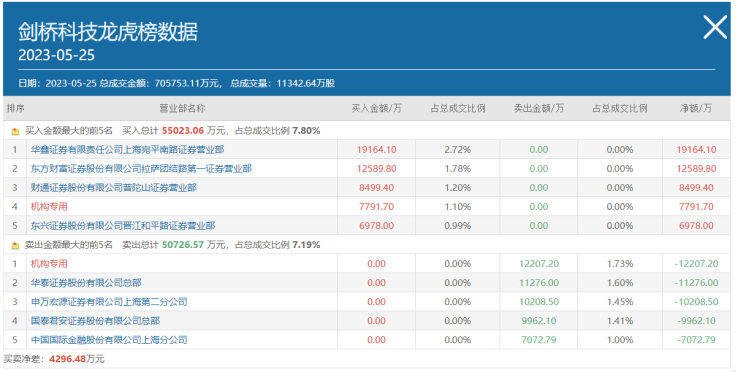Image resolution: width=736 pixels, height=372 pixels.
Task: Click the 1.60% sell ratio cell
Action: click(620, 283)
